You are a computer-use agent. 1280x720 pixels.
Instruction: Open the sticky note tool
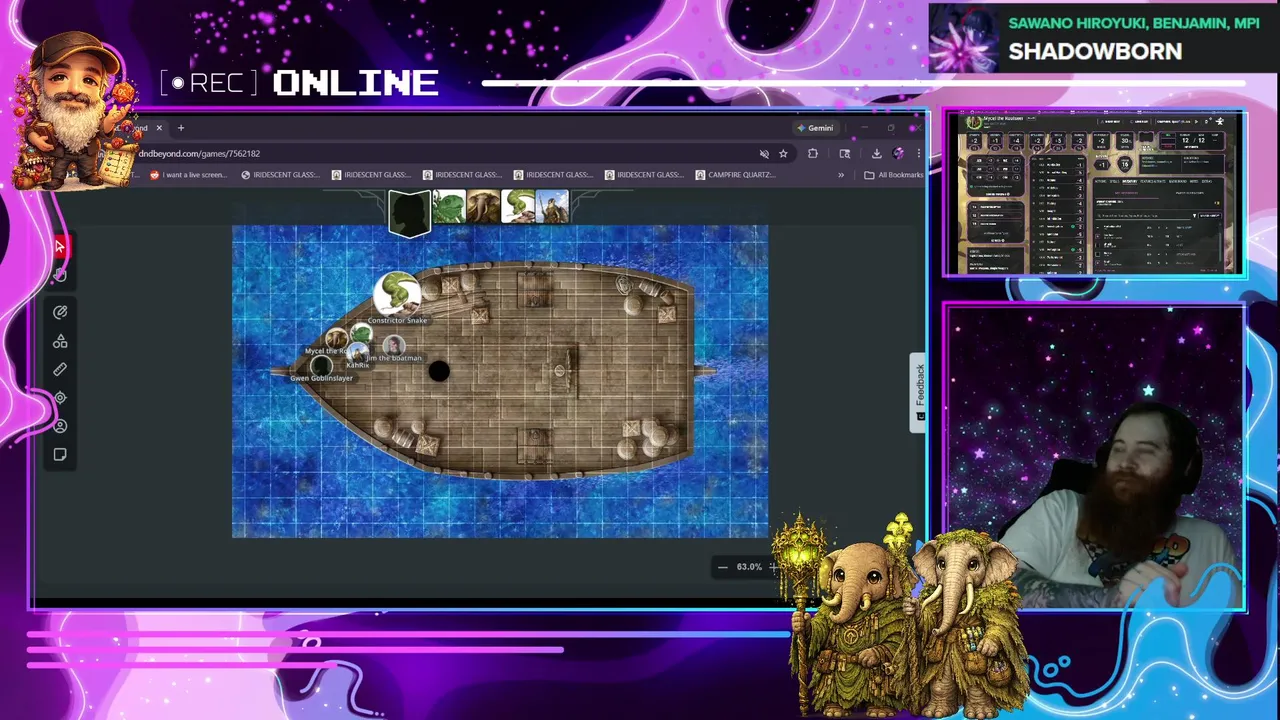tap(60, 455)
